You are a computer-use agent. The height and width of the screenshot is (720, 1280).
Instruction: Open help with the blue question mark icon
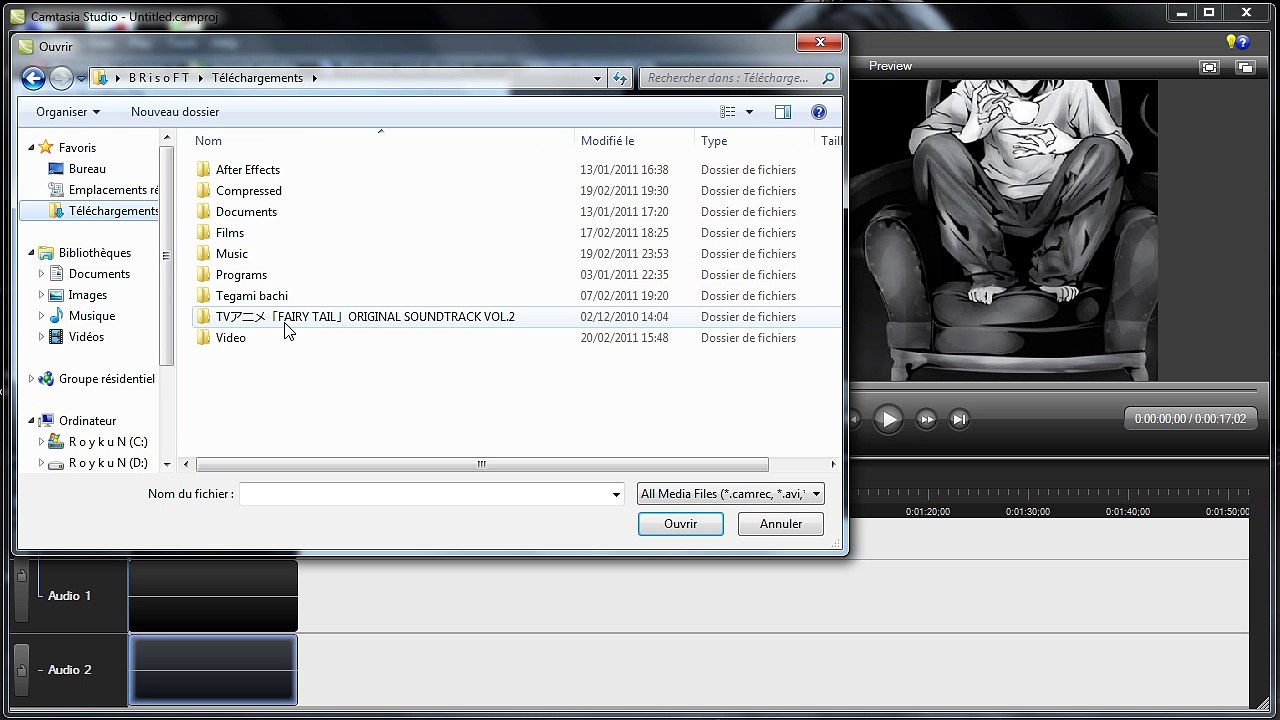click(819, 112)
